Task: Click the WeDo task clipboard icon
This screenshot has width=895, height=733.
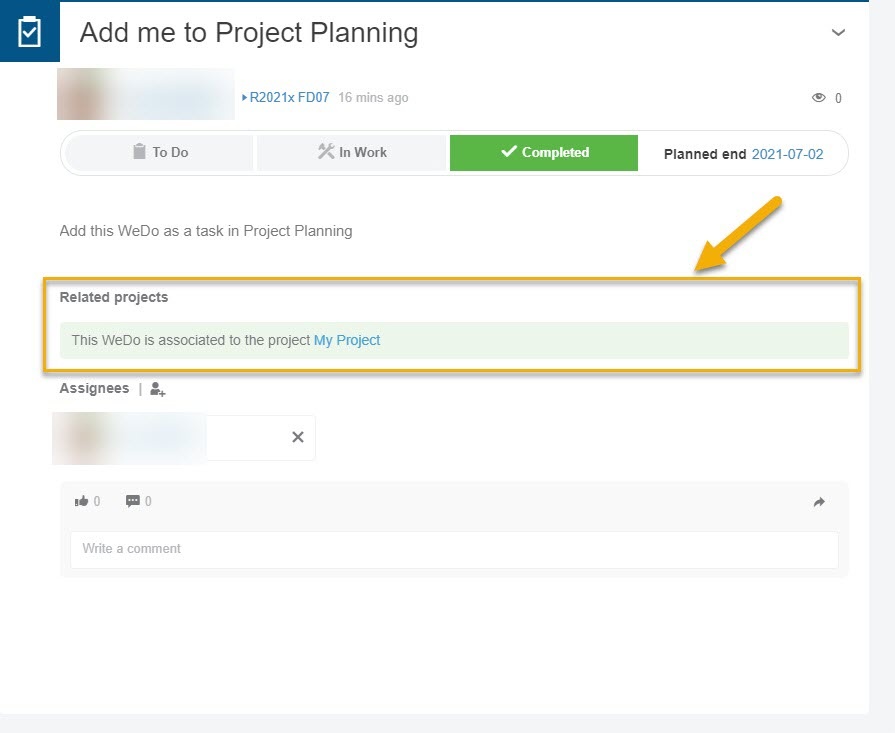Action: [29, 31]
